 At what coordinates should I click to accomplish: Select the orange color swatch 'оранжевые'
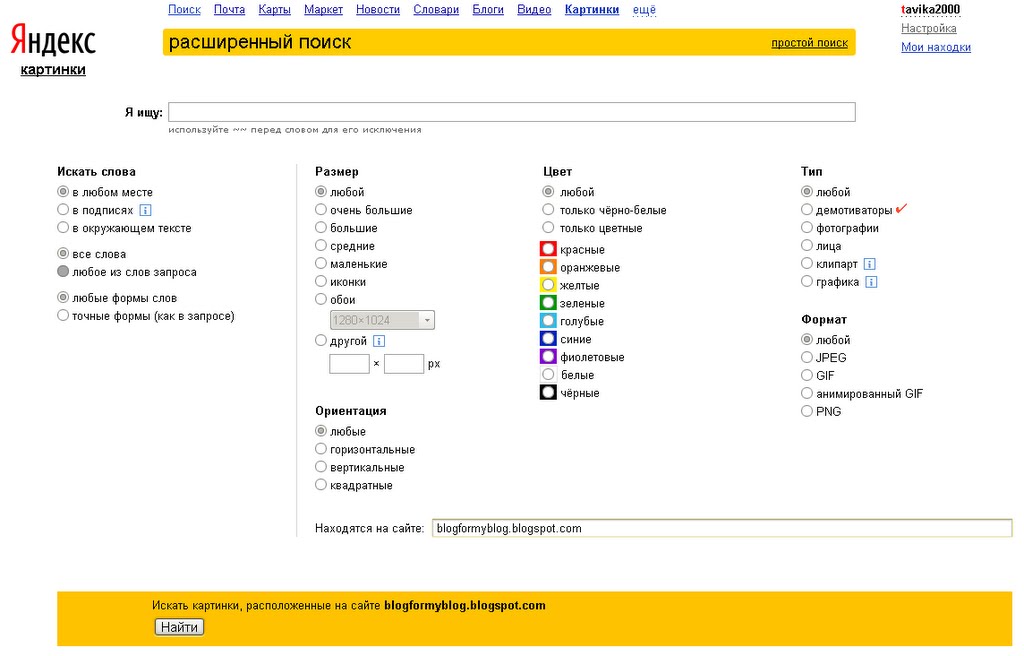548,267
